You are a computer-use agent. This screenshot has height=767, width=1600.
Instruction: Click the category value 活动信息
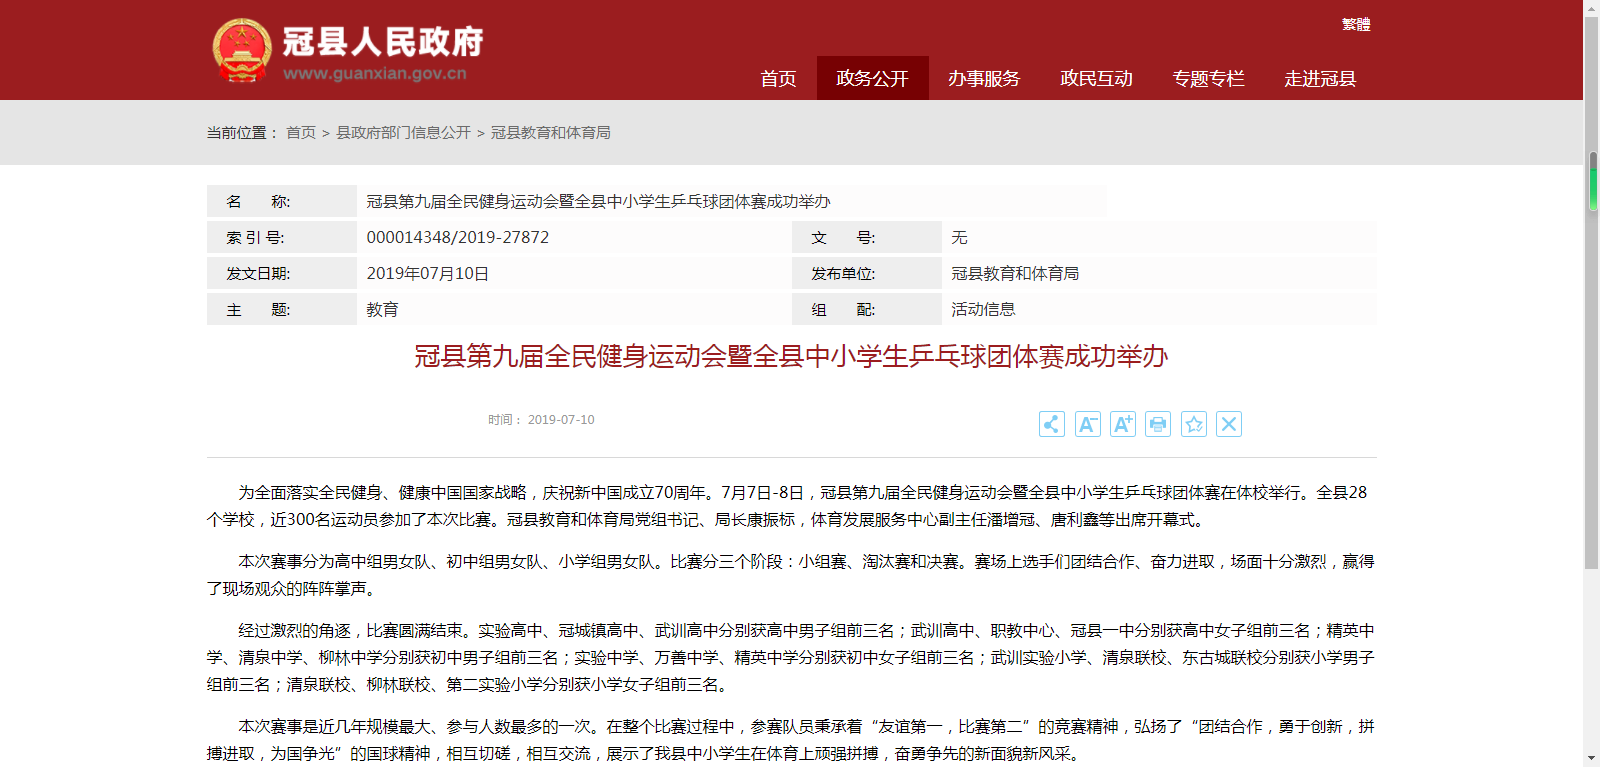coord(983,309)
